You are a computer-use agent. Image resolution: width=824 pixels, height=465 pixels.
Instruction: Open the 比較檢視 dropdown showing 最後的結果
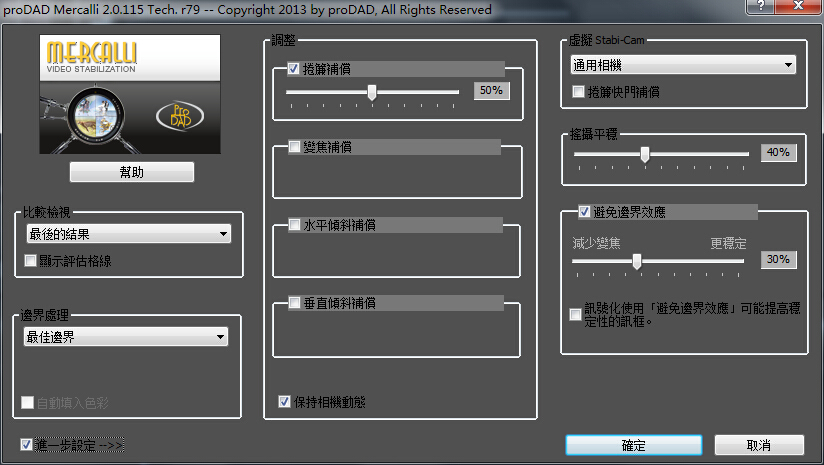[129, 234]
